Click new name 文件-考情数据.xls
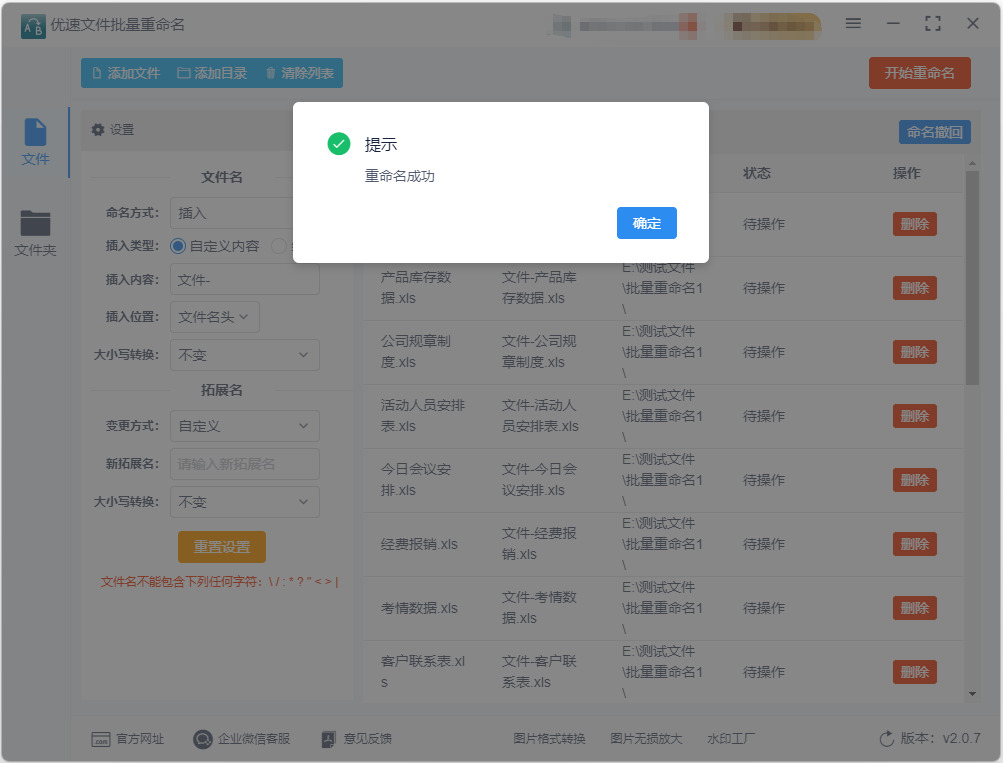This screenshot has height=763, width=1003. point(539,608)
